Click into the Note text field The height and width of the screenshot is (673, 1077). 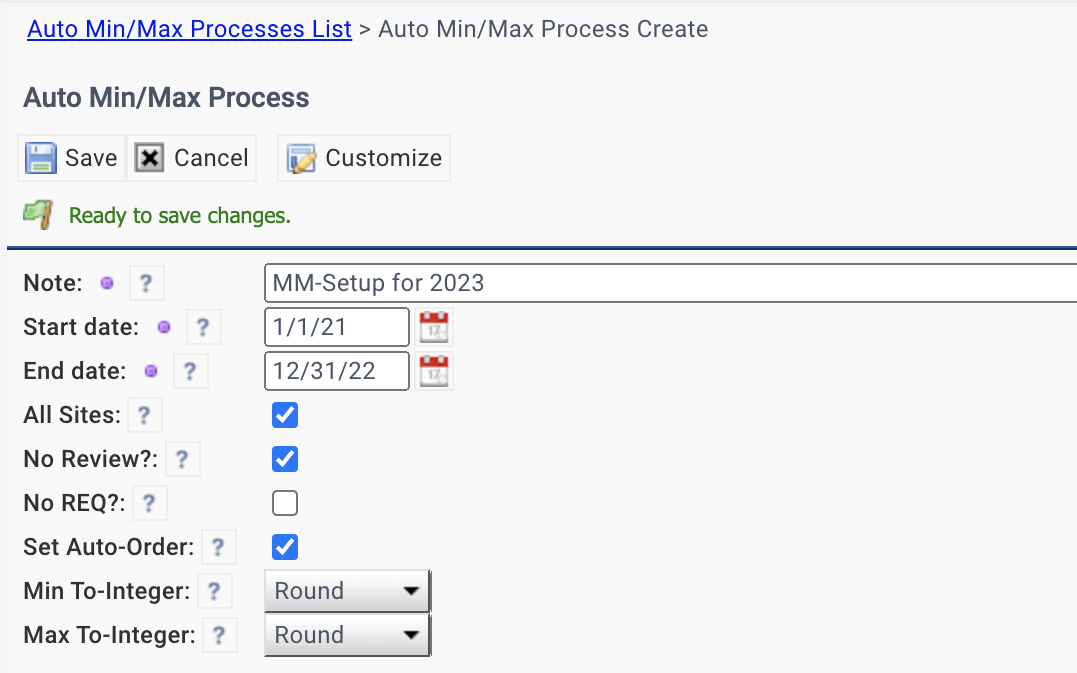(670, 283)
